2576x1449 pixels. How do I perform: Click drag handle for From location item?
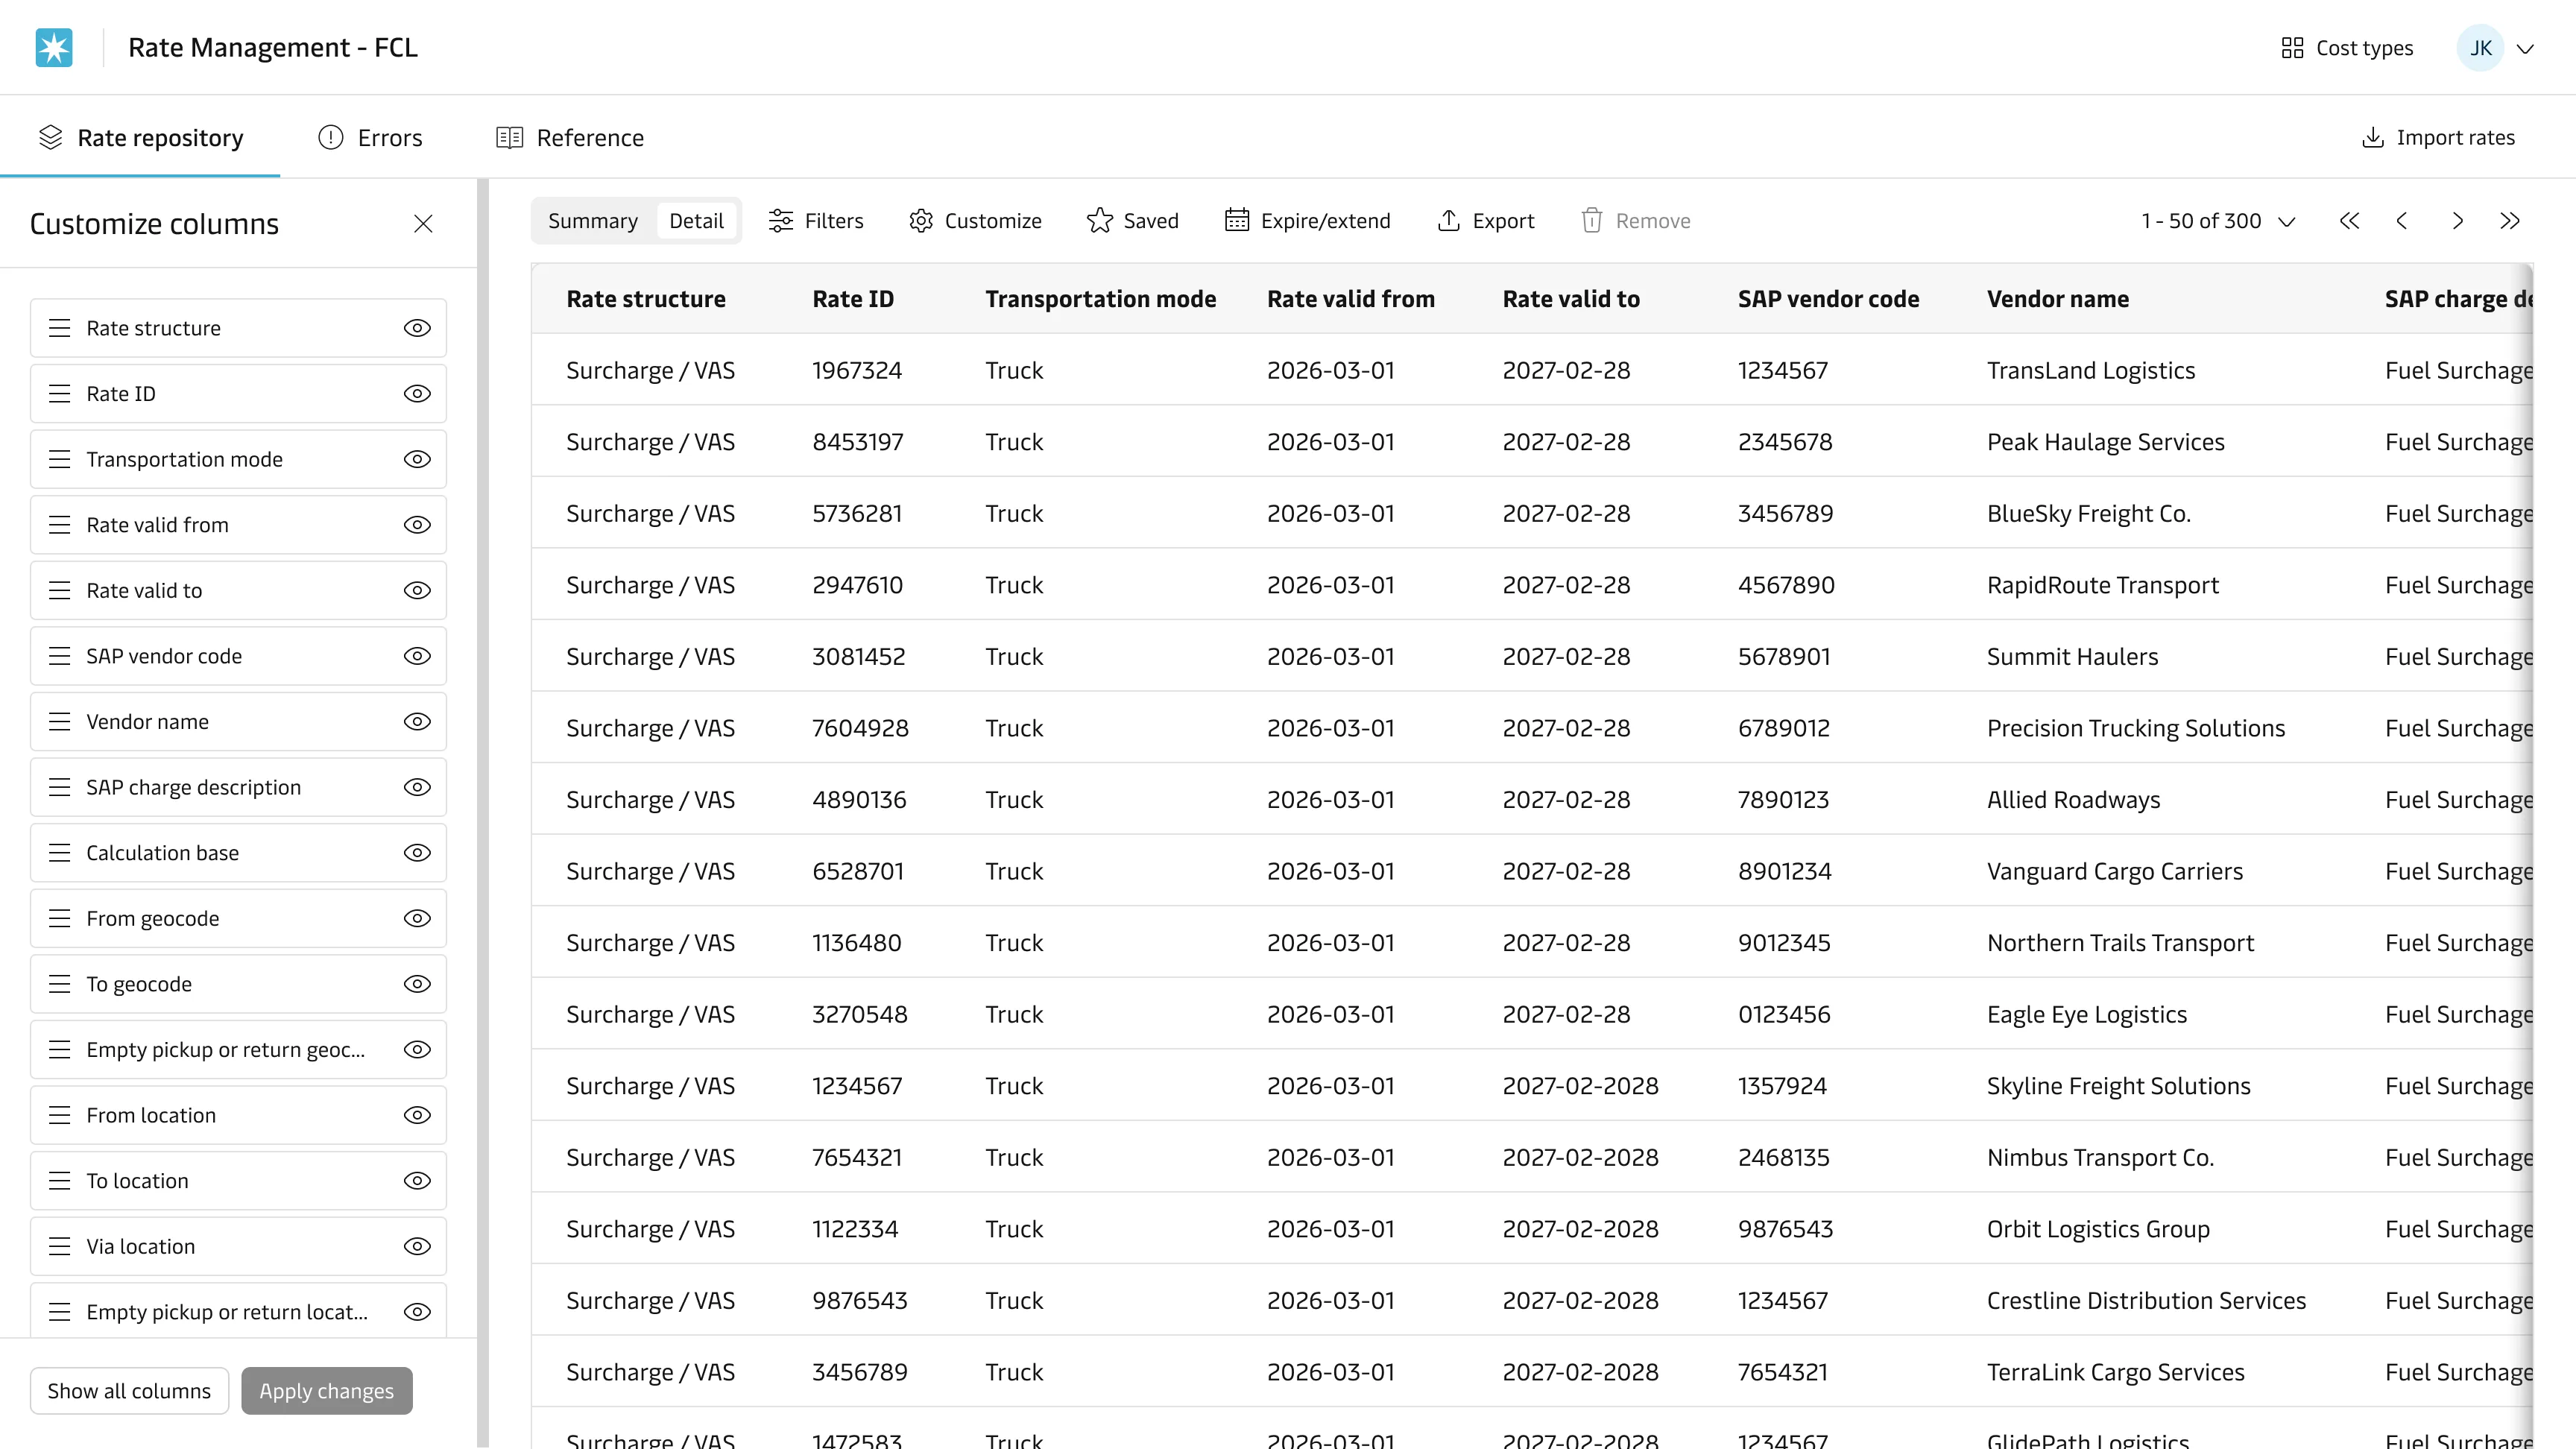pos(60,1115)
